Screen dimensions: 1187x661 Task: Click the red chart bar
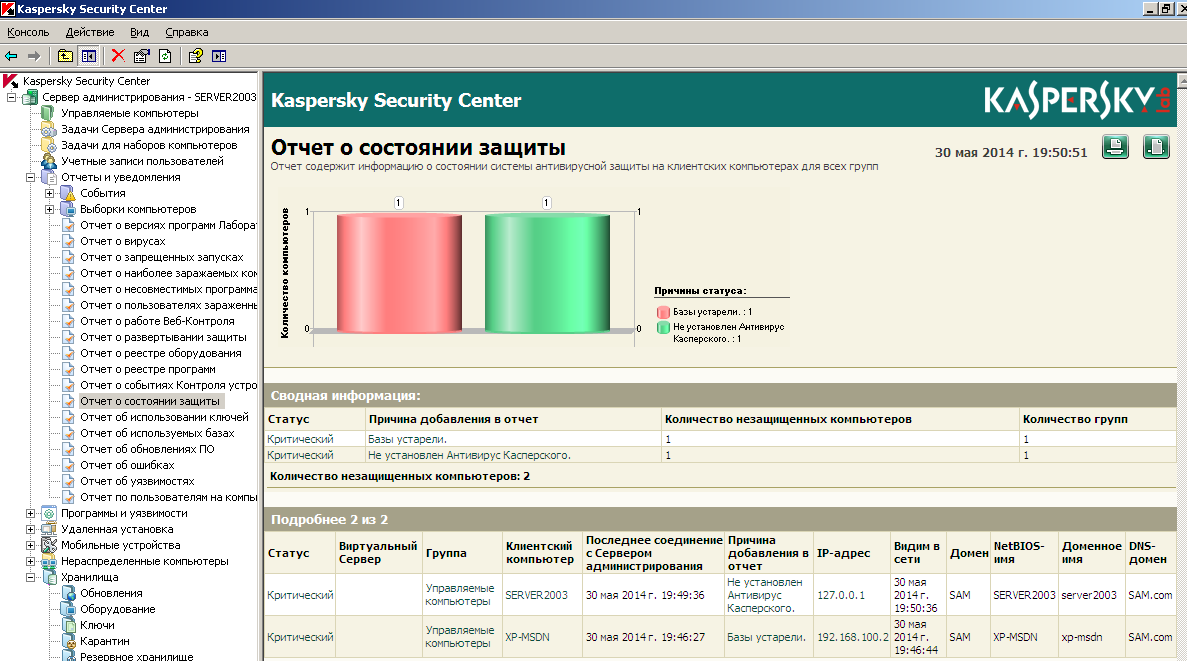[399, 273]
